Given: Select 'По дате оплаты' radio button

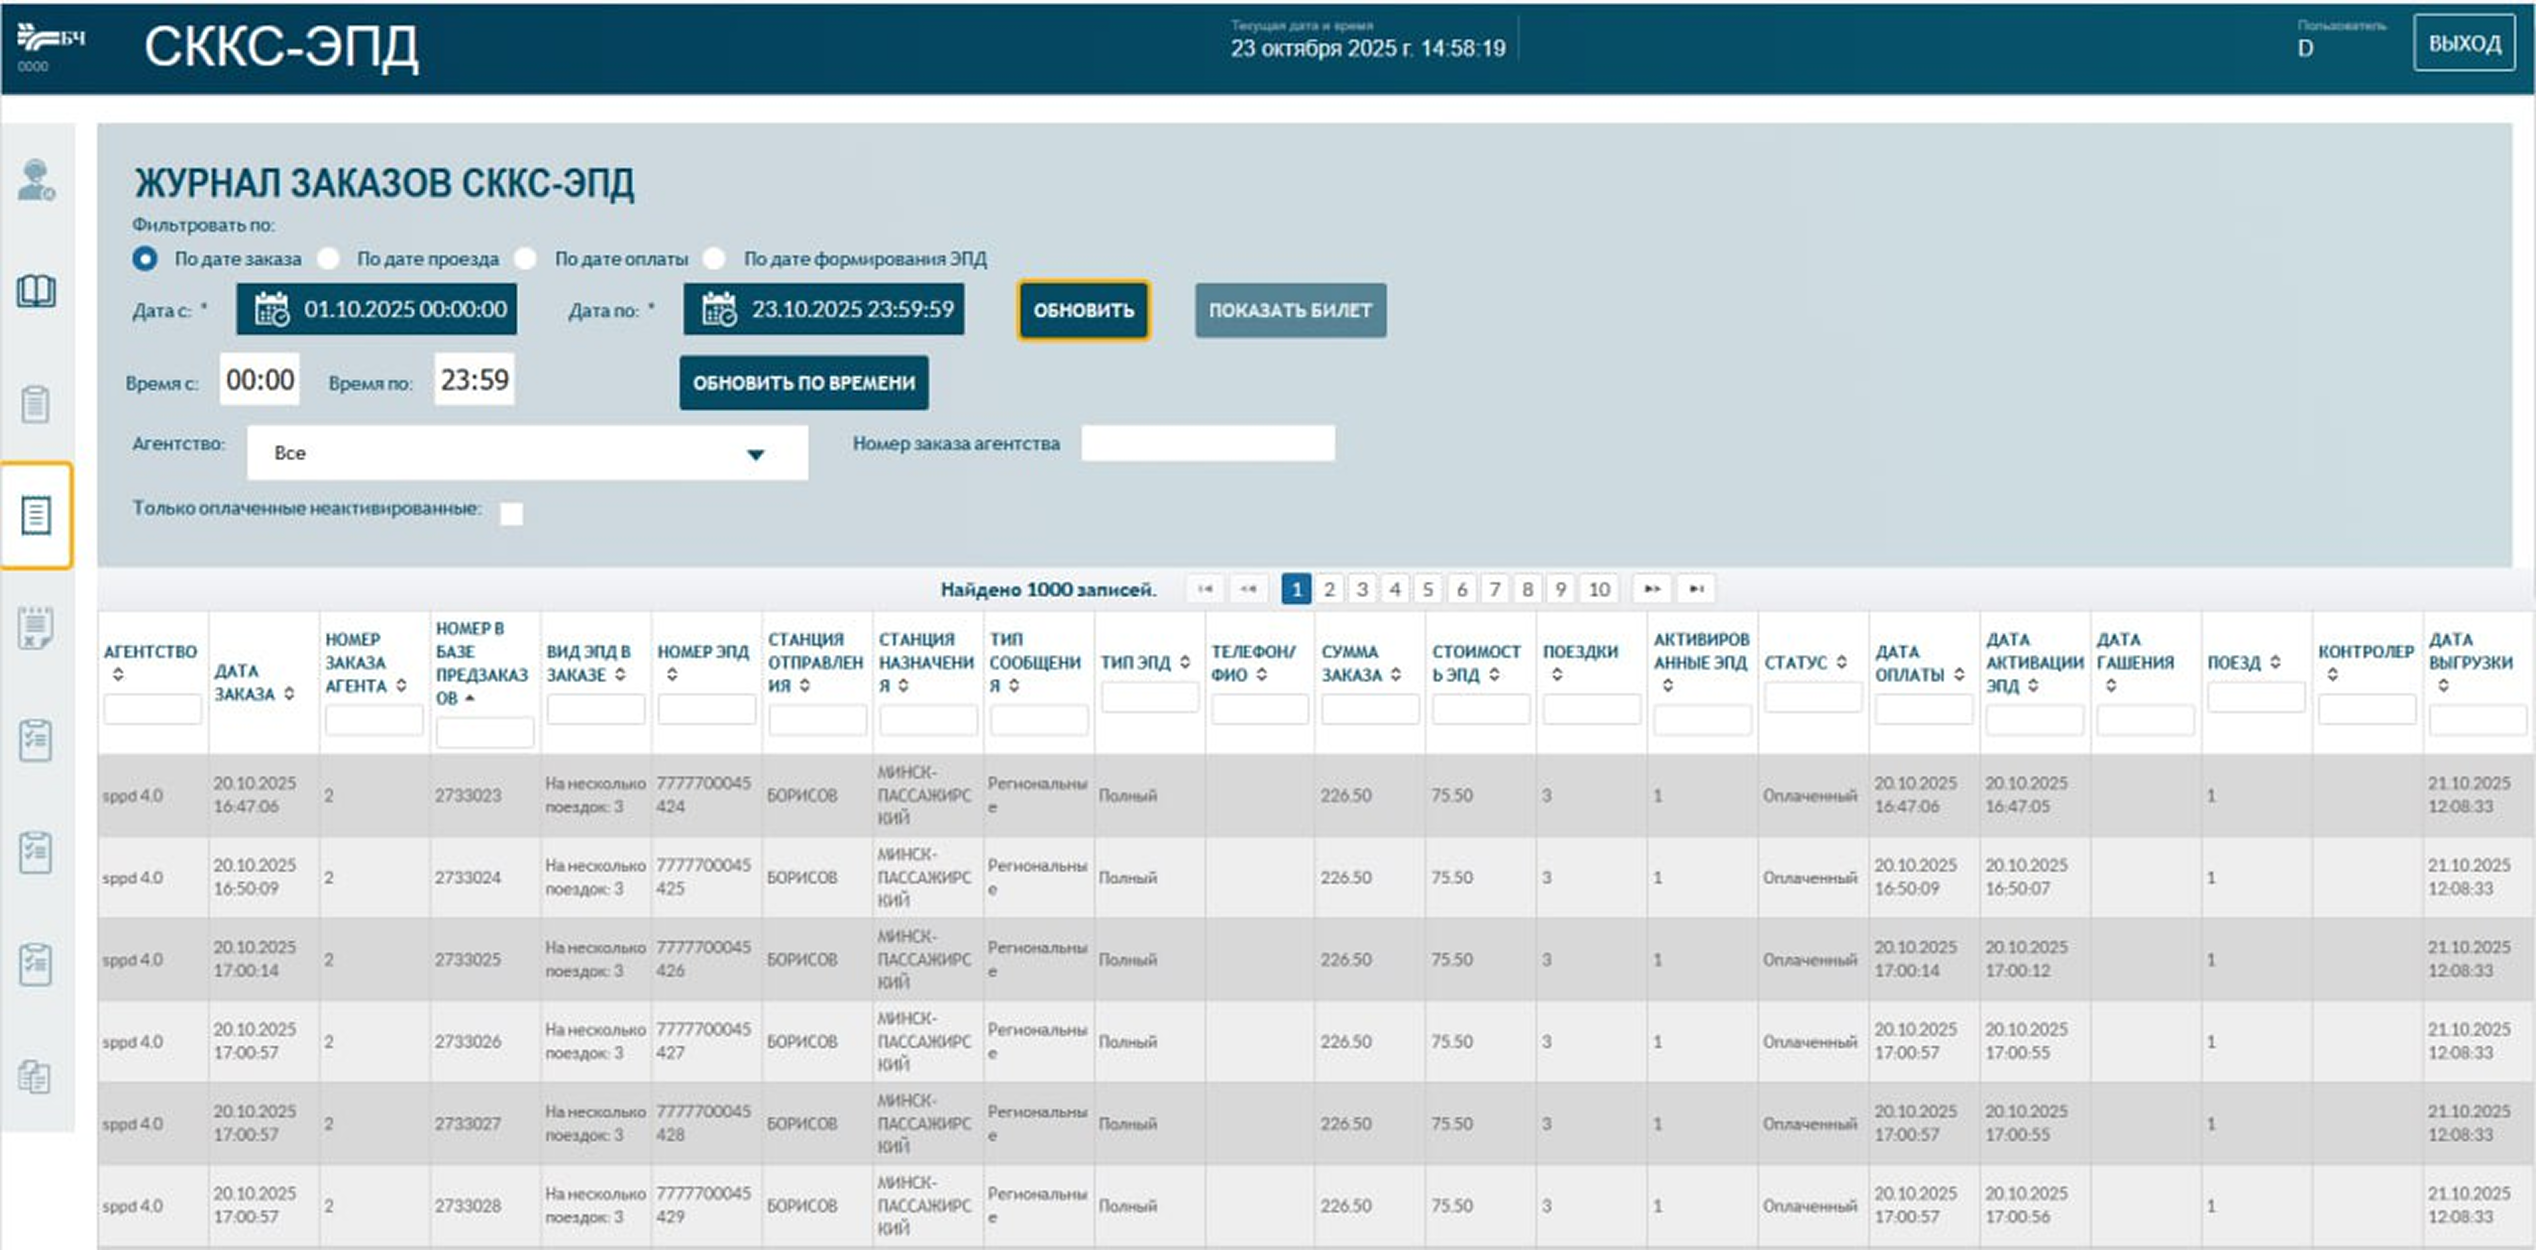Looking at the screenshot, I should [x=526, y=259].
